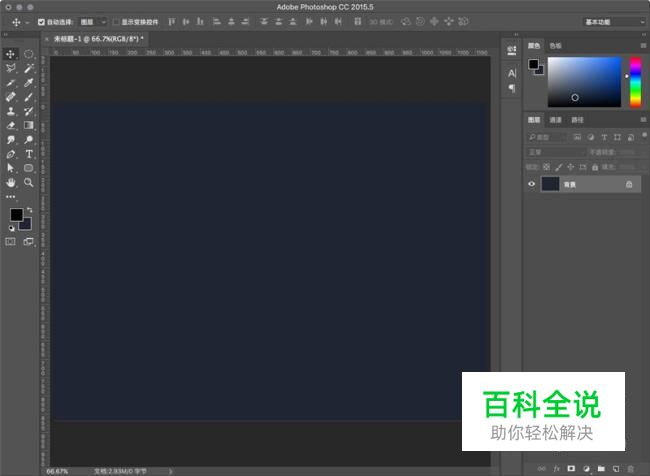Select the Slice tool
The image size is (650, 476).
tap(10, 83)
